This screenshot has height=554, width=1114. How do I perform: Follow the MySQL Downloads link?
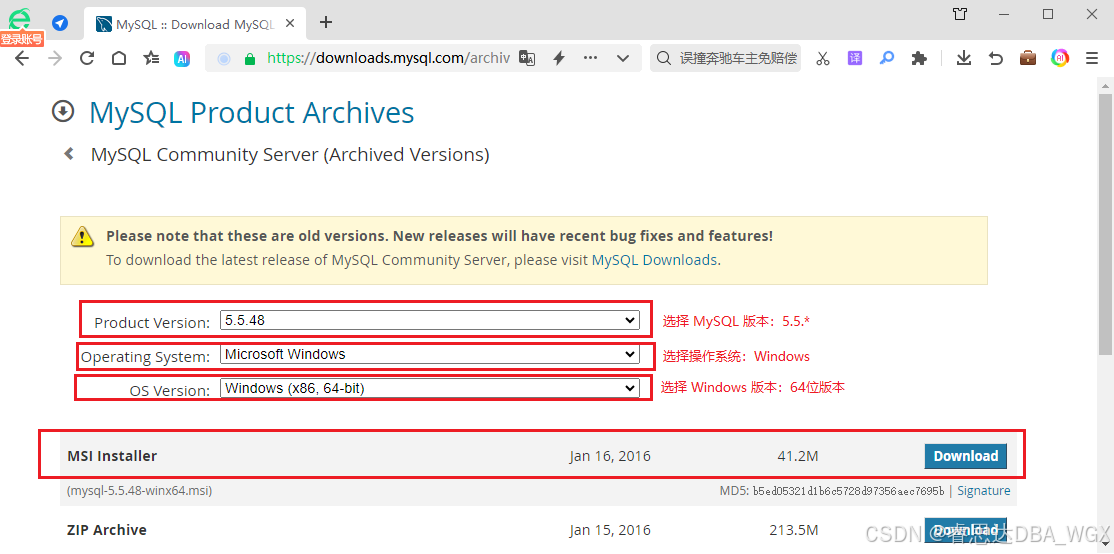[654, 260]
